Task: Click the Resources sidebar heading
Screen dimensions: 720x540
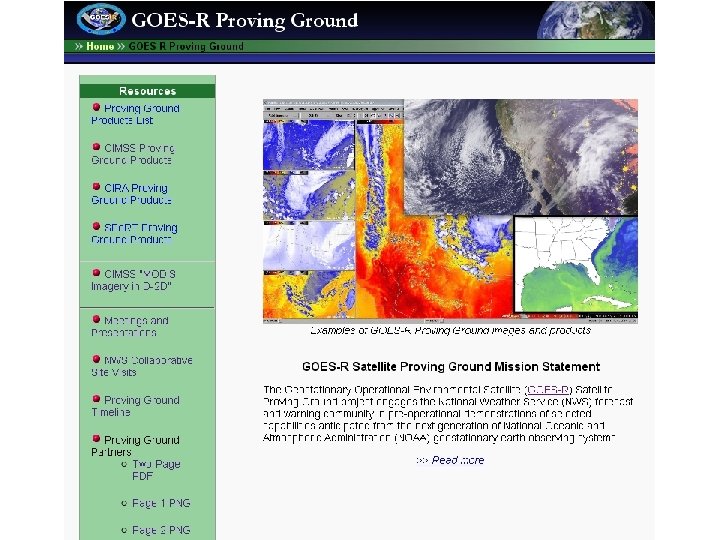Action: pos(147,91)
